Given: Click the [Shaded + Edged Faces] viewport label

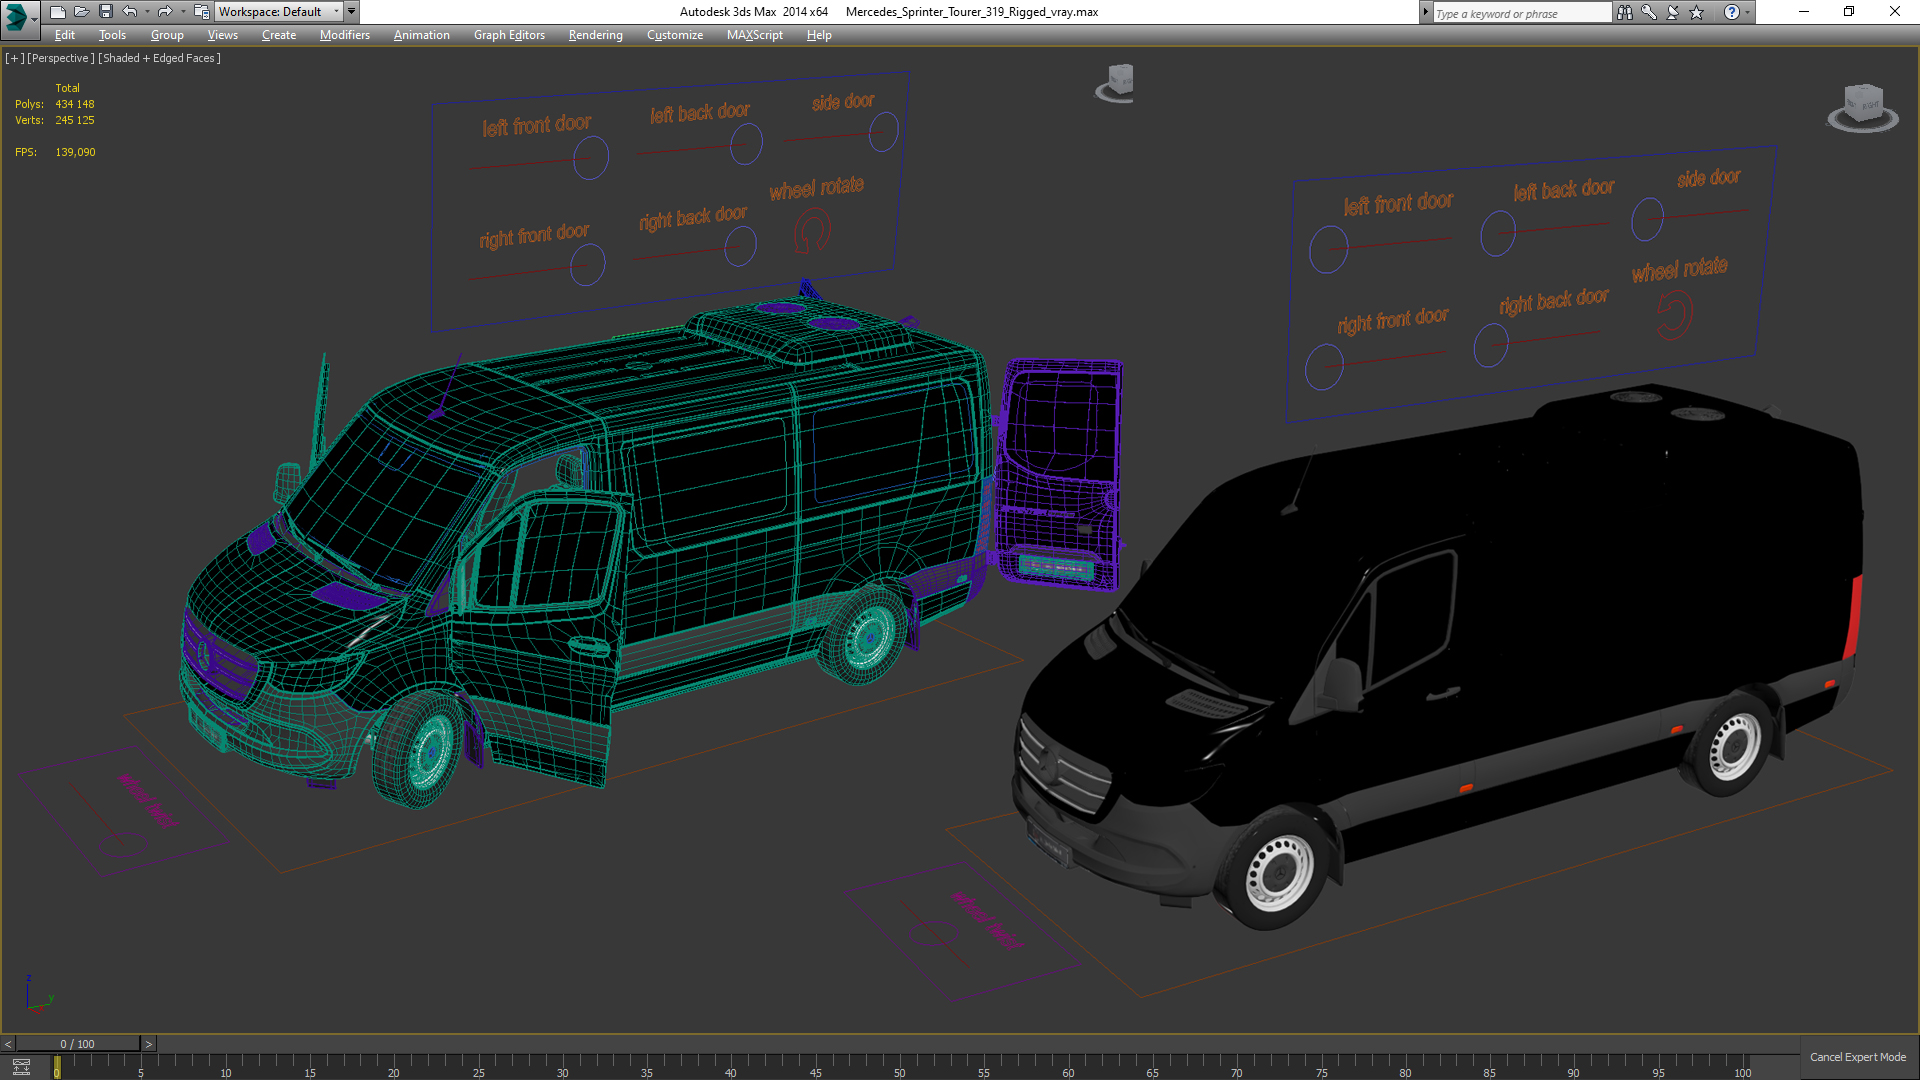Looking at the screenshot, I should click(x=159, y=58).
